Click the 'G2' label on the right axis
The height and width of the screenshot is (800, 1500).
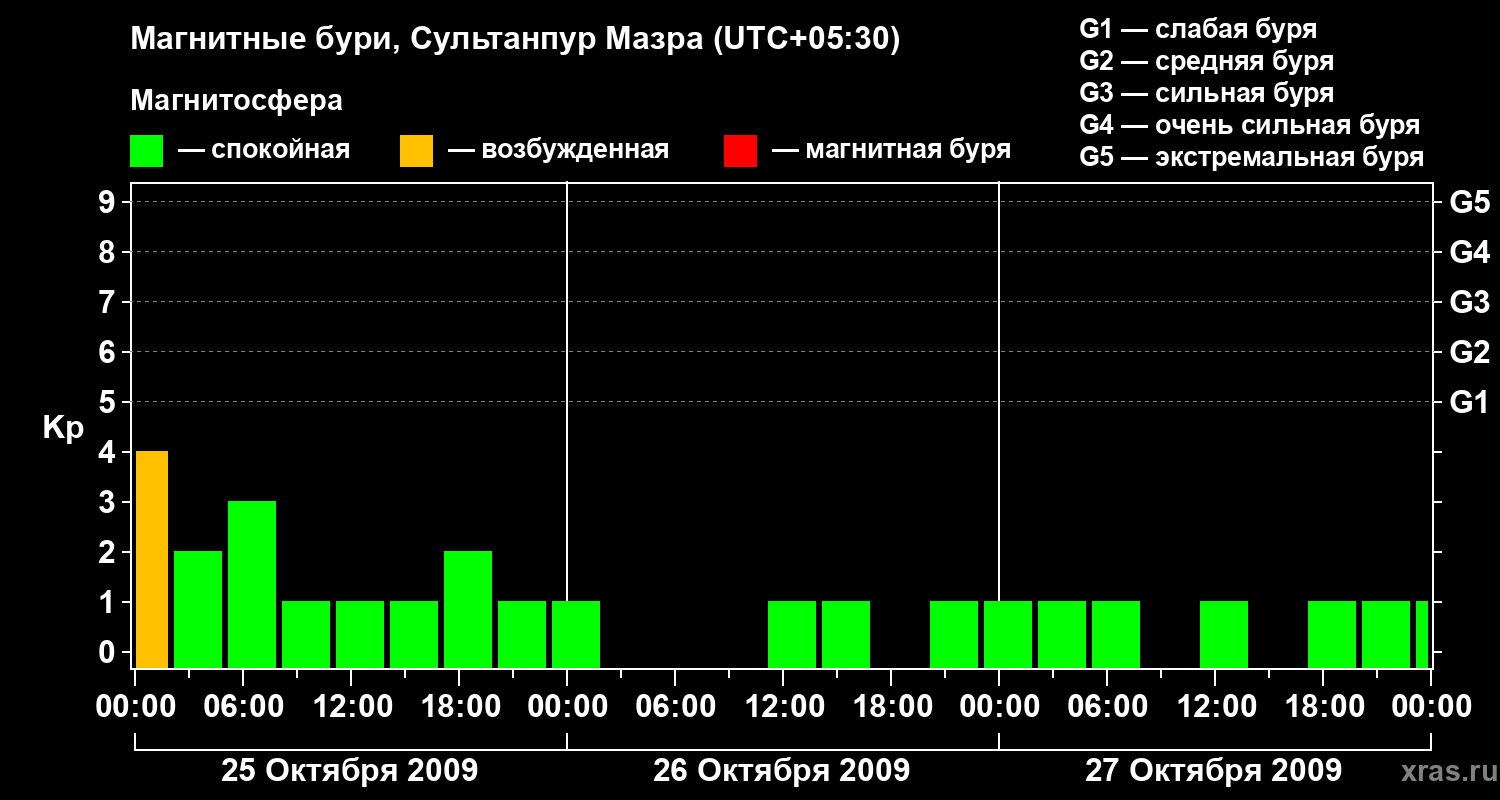tap(1470, 353)
